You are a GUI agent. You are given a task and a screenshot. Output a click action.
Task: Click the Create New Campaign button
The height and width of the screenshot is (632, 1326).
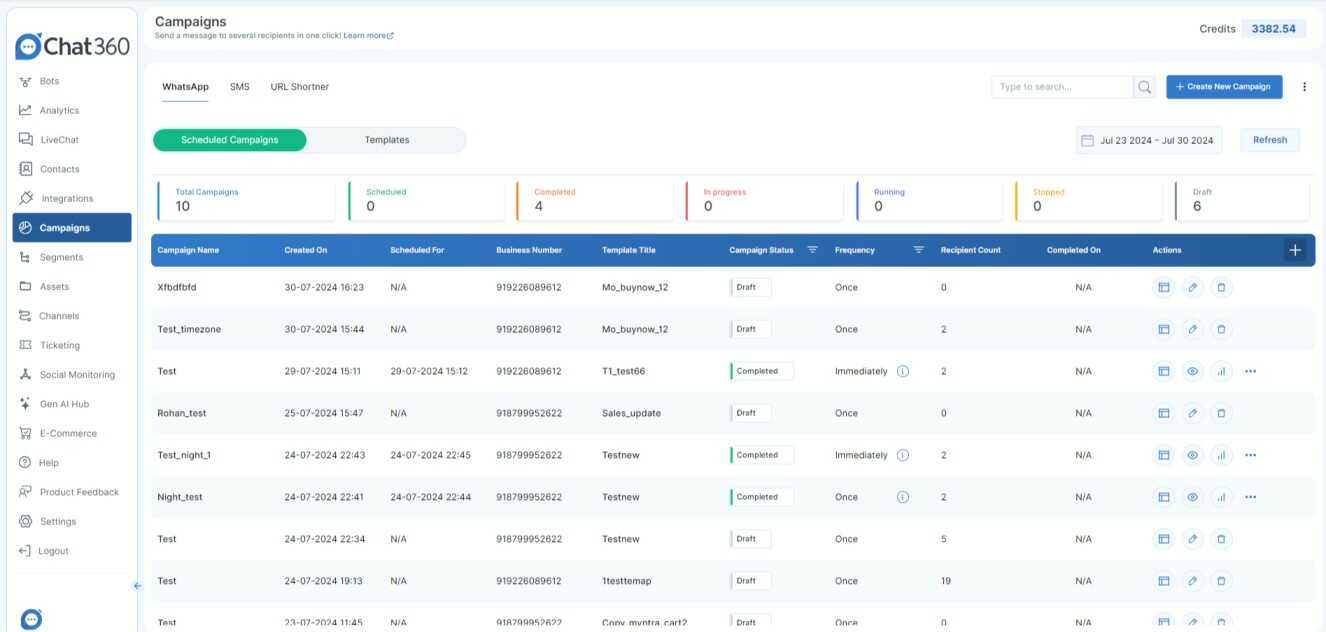click(x=1224, y=87)
